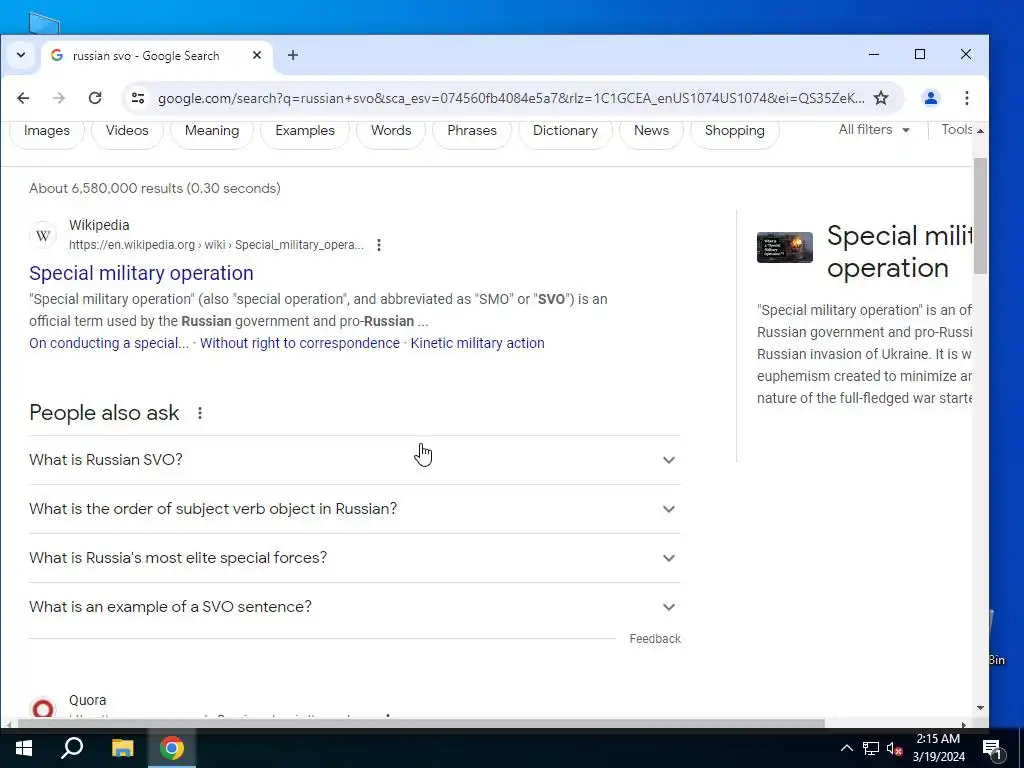Image resolution: width=1024 pixels, height=768 pixels.
Task: Click the browser forward arrow
Action: pos(59,98)
